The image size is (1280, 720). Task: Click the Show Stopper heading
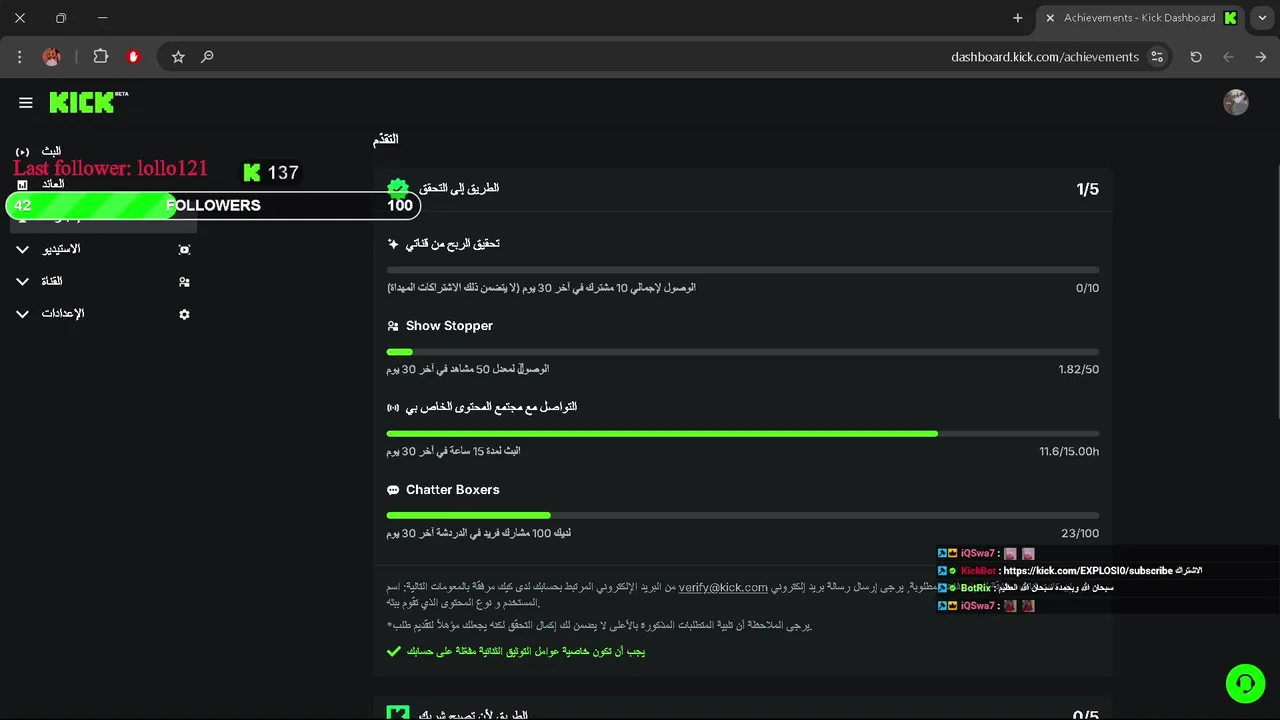(x=449, y=326)
